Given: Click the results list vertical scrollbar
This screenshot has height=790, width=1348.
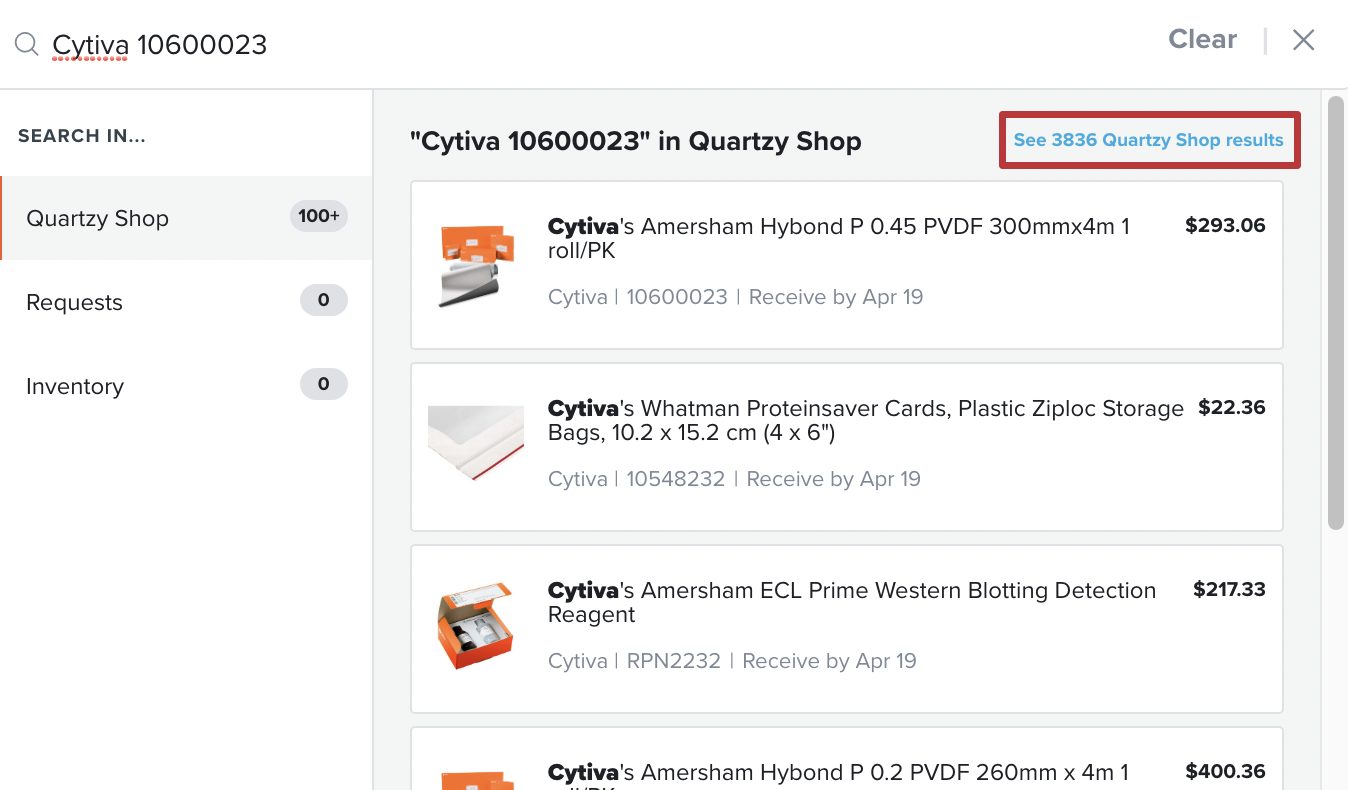Looking at the screenshot, I should click(1336, 312).
